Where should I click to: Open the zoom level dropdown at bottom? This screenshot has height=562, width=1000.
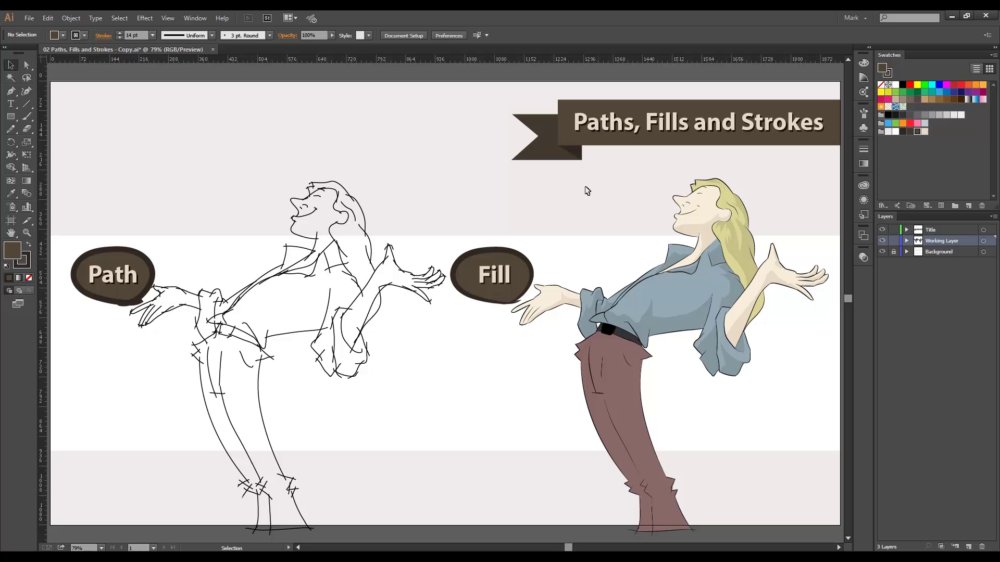coord(101,548)
